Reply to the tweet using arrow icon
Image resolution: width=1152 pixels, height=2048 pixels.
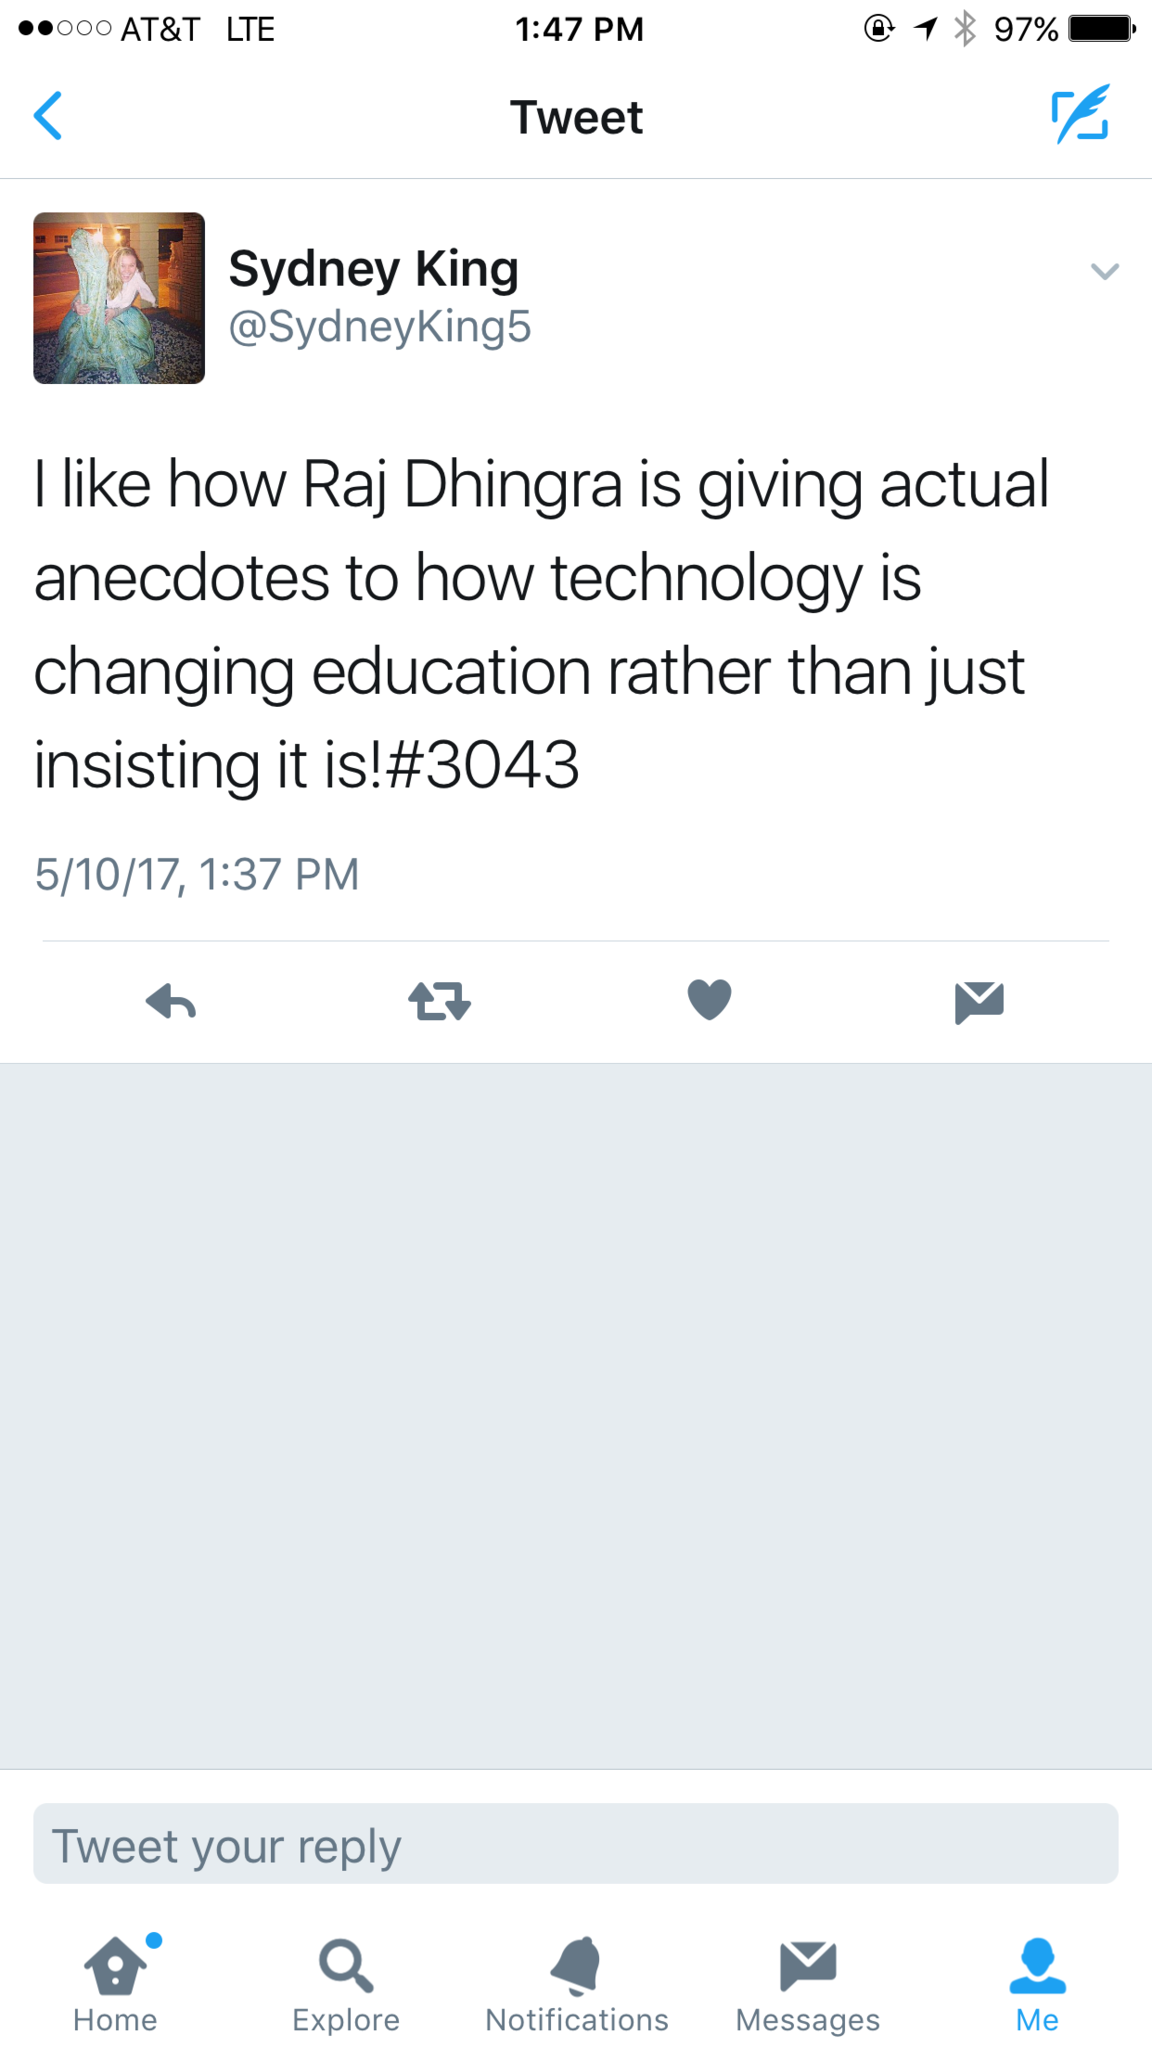point(171,1001)
